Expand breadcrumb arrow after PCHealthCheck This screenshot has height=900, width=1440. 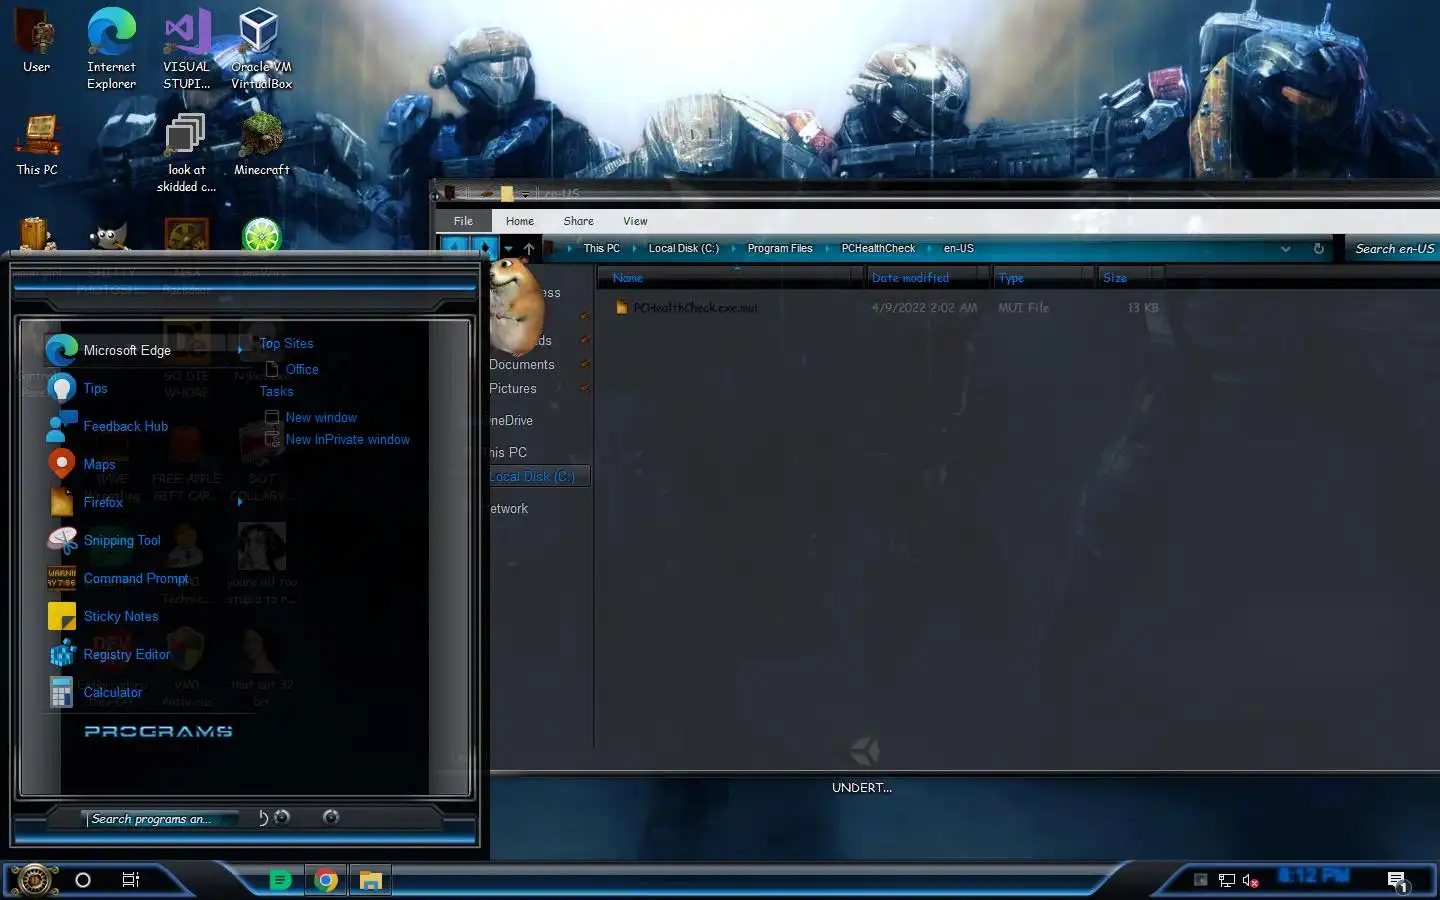(928, 248)
